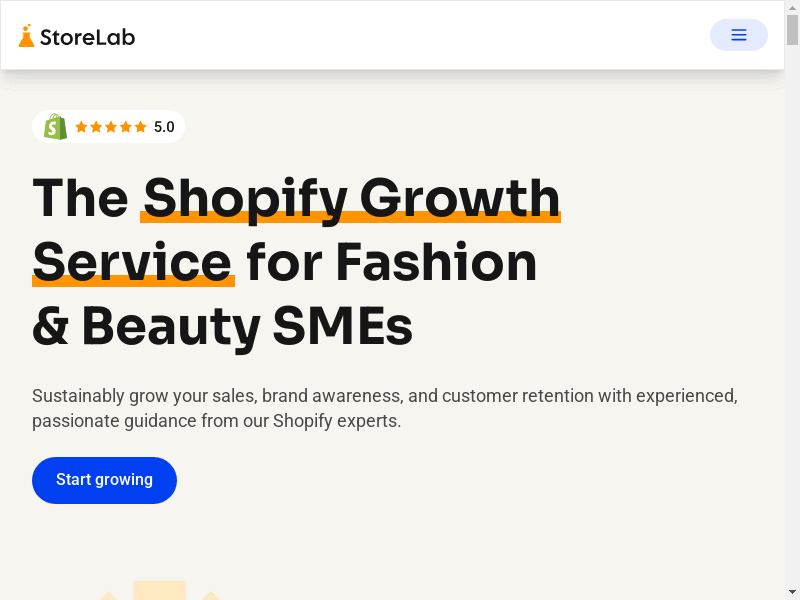Image resolution: width=800 pixels, height=600 pixels.
Task: Click the scrollbar up arrow
Action: pyautogui.click(x=792, y=7)
